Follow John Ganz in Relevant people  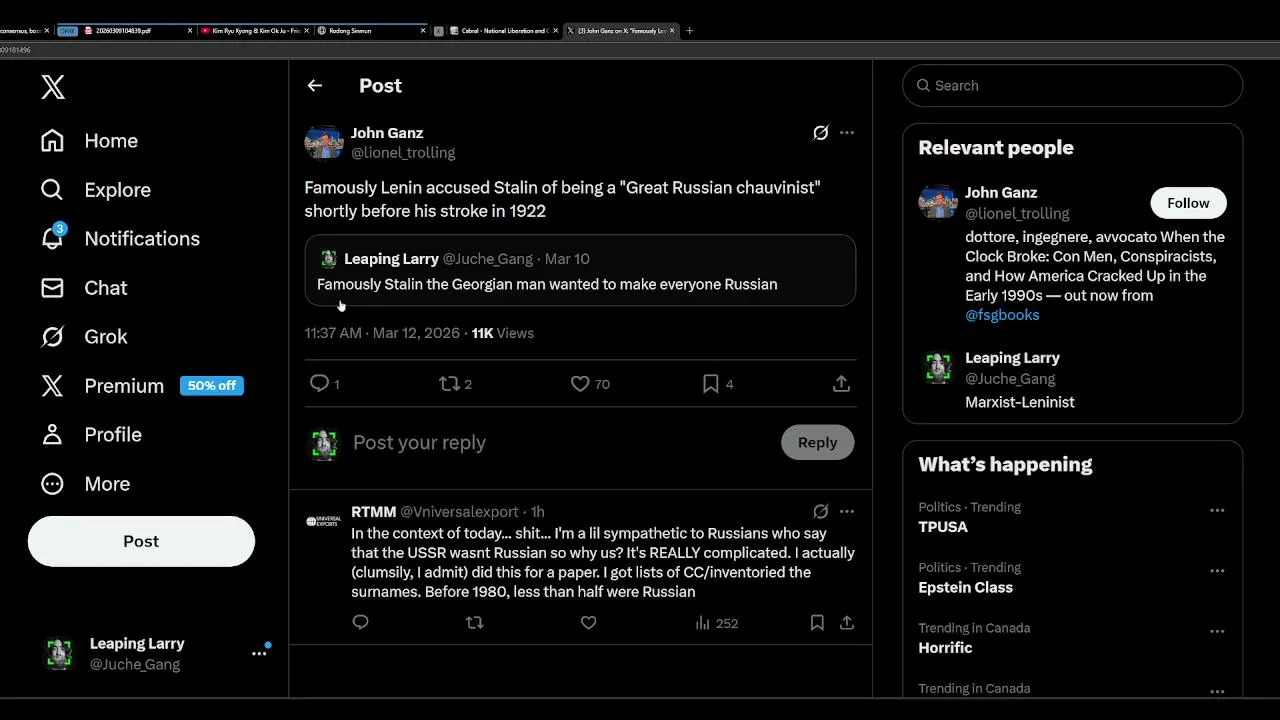(x=1188, y=203)
